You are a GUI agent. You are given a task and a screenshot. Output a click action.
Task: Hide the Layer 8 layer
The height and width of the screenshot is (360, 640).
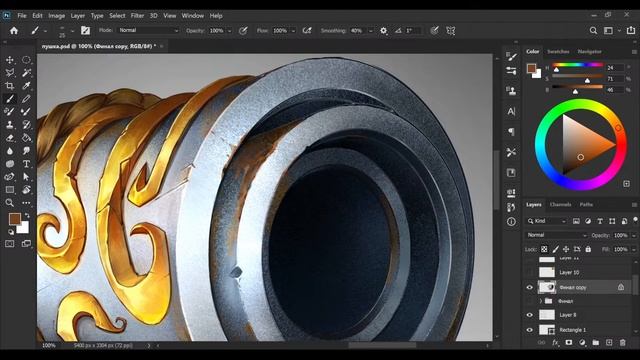pyautogui.click(x=529, y=315)
